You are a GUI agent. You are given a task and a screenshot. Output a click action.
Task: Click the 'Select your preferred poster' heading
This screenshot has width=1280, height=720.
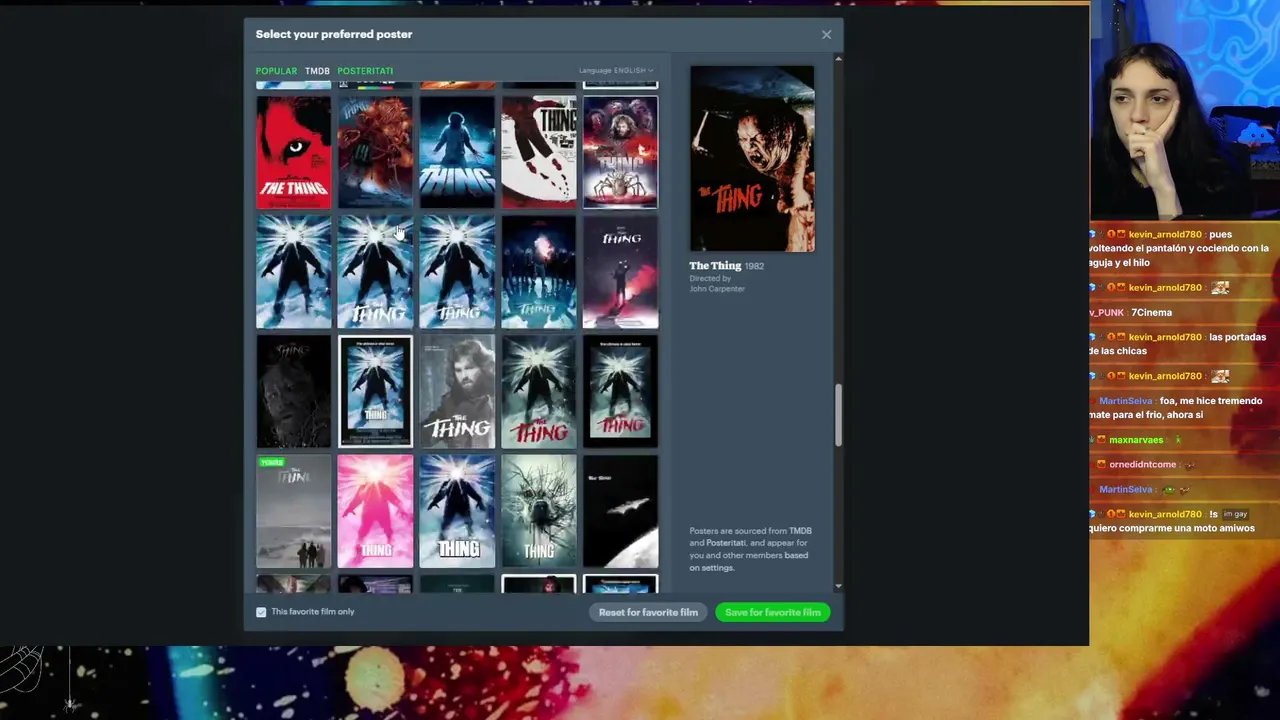coord(334,34)
